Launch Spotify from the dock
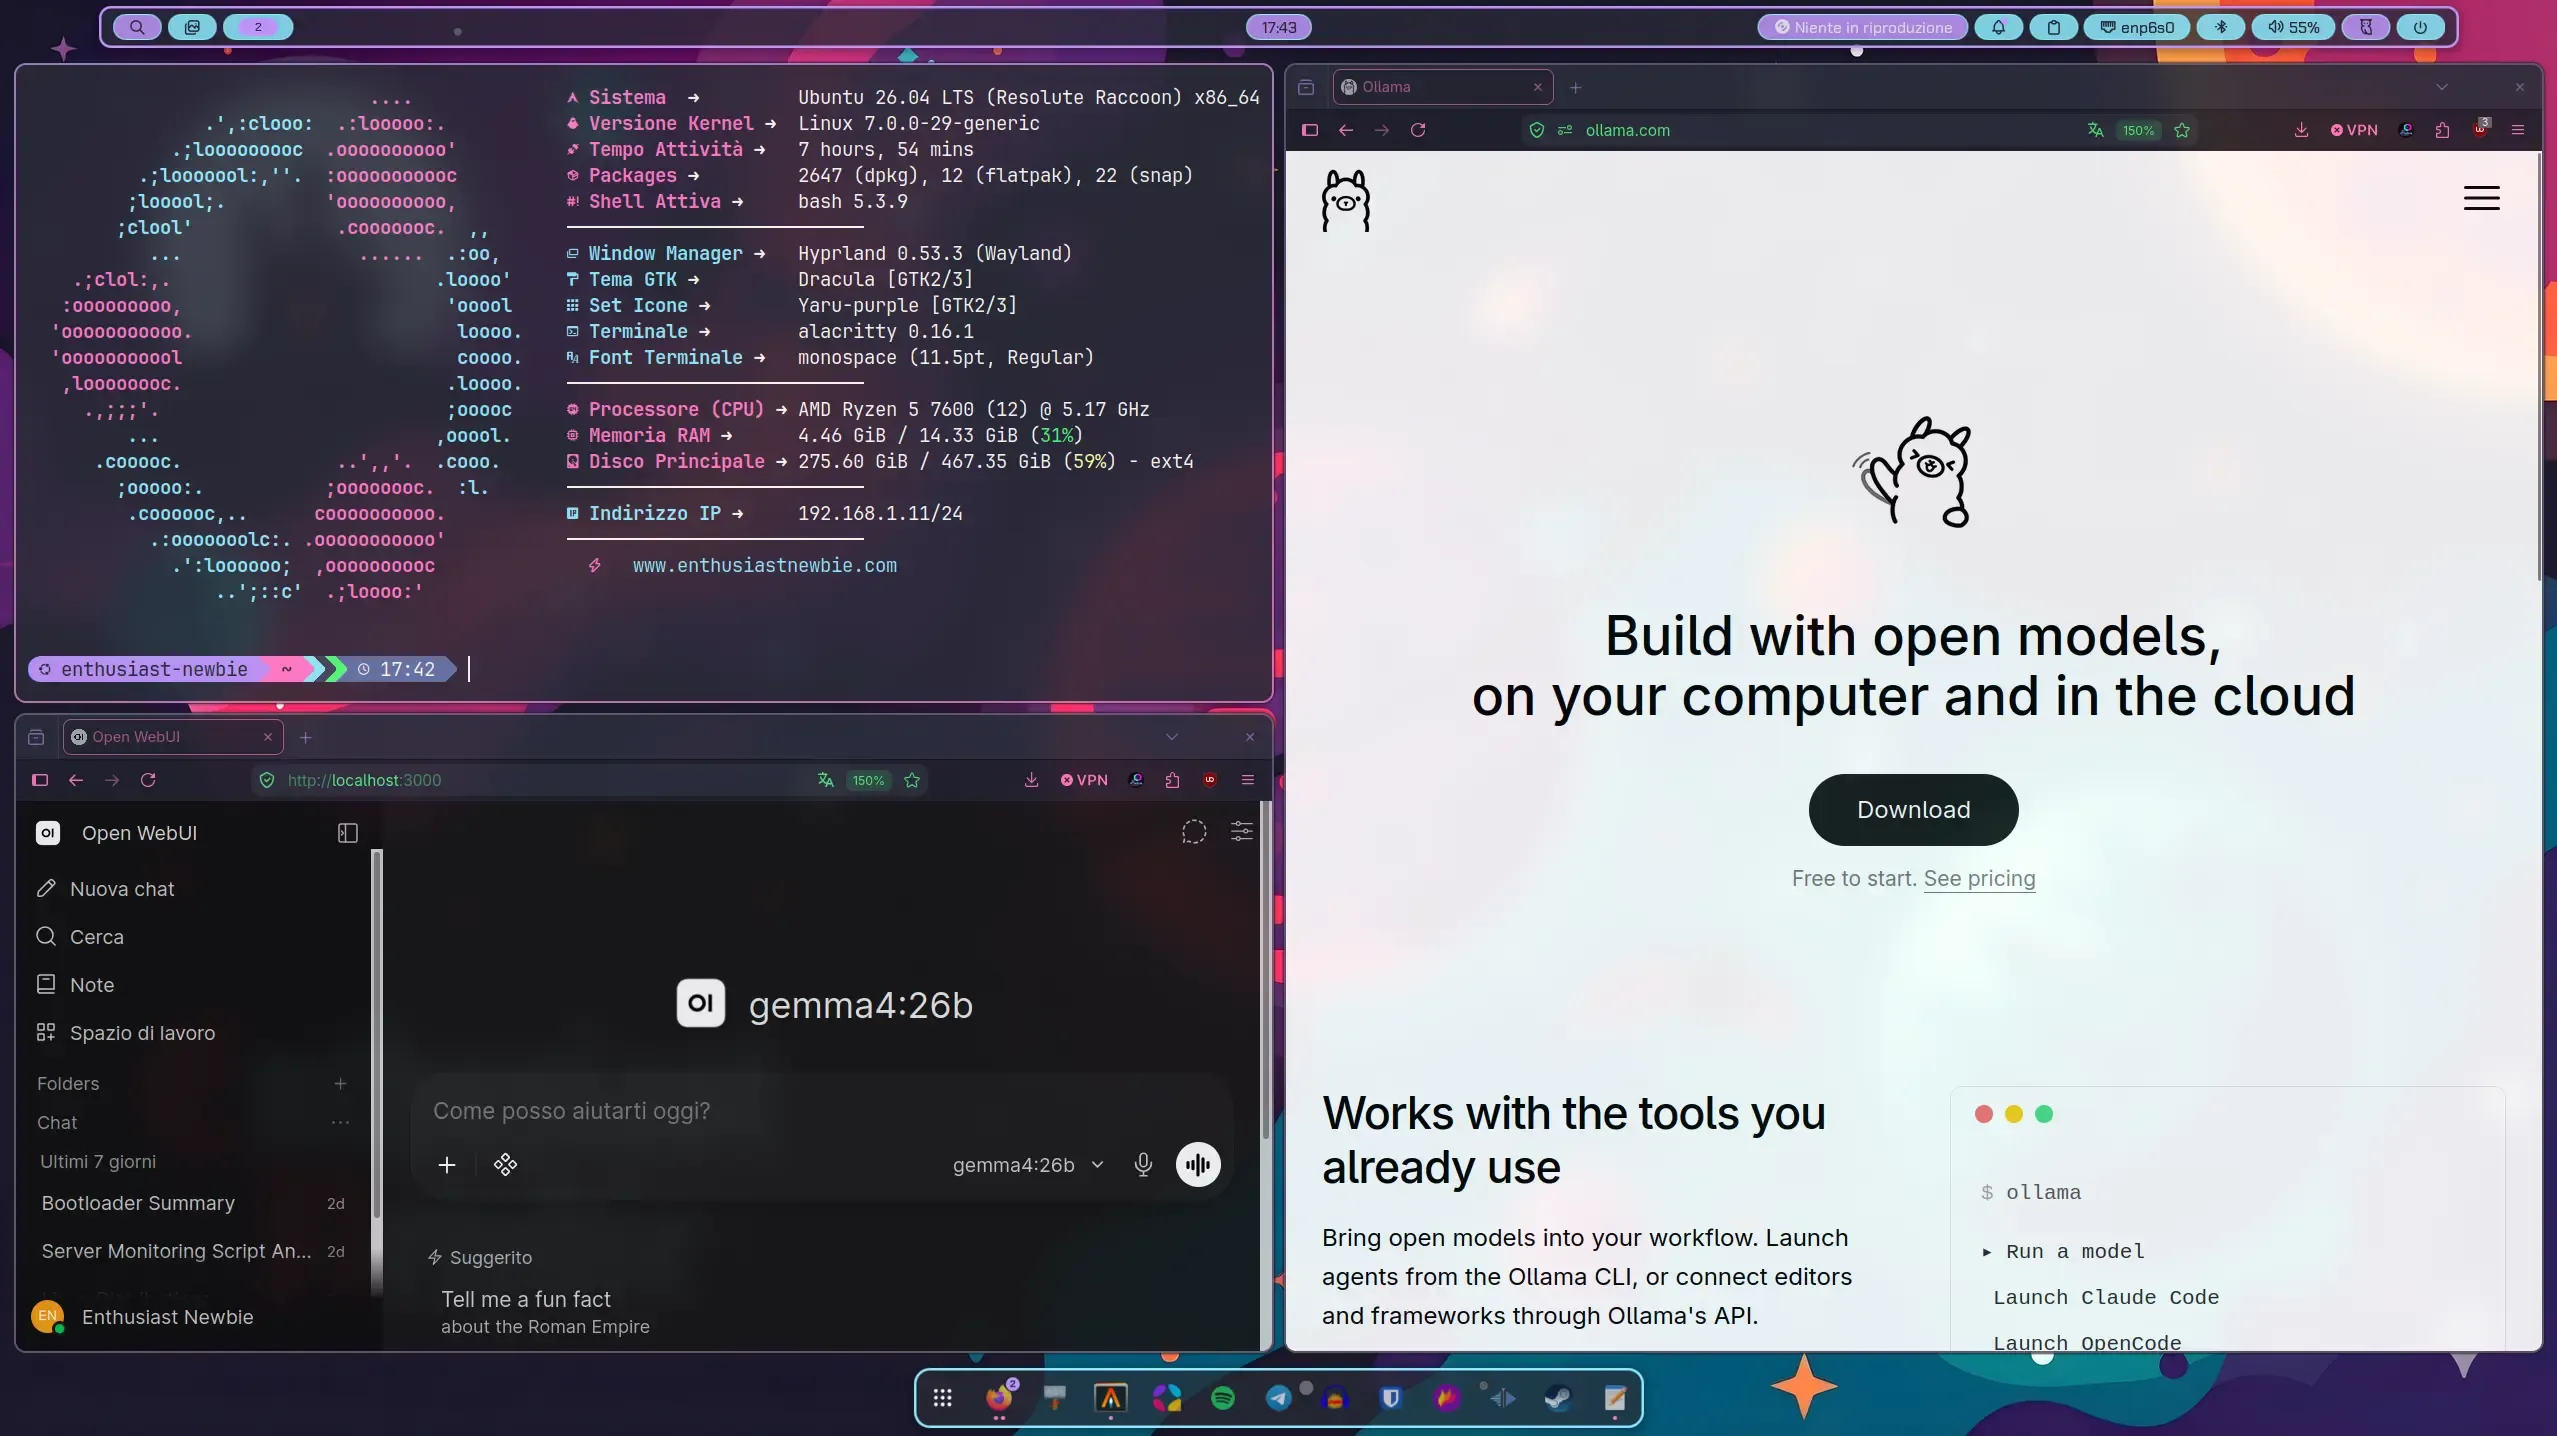Viewport: 2557px width, 1436px height. [x=1222, y=1398]
